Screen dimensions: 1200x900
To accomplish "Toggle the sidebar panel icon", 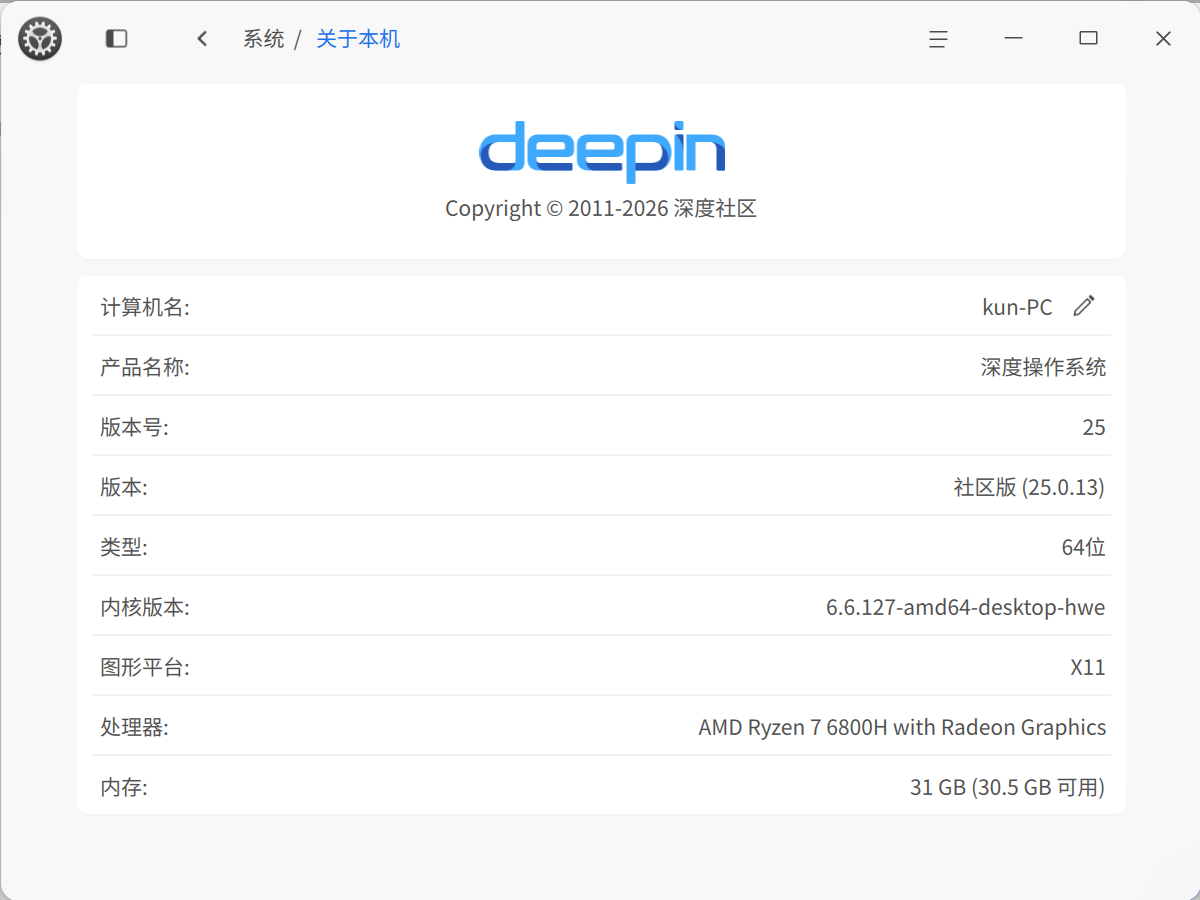I will [117, 39].
